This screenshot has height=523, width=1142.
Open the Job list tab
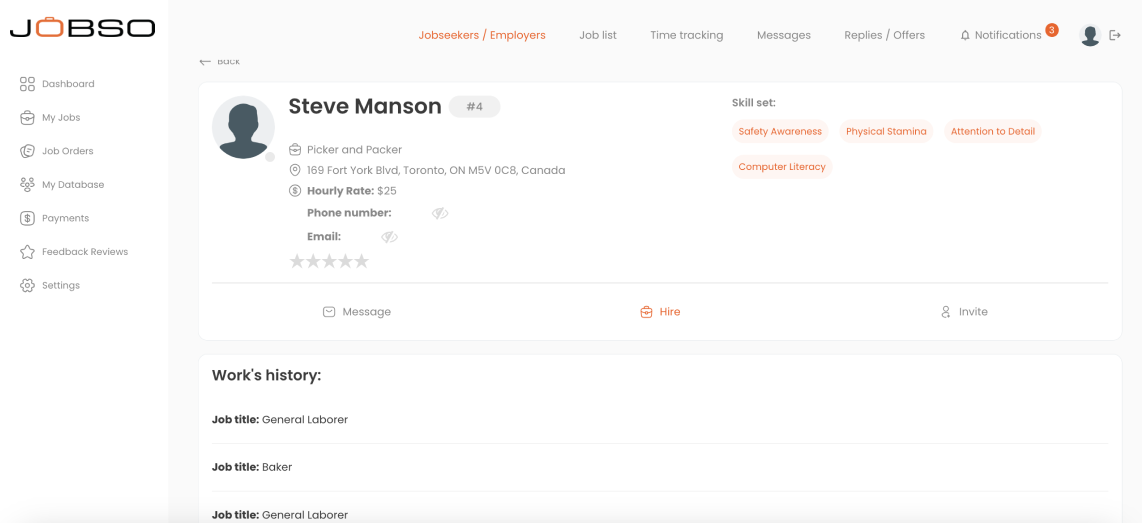(x=598, y=35)
